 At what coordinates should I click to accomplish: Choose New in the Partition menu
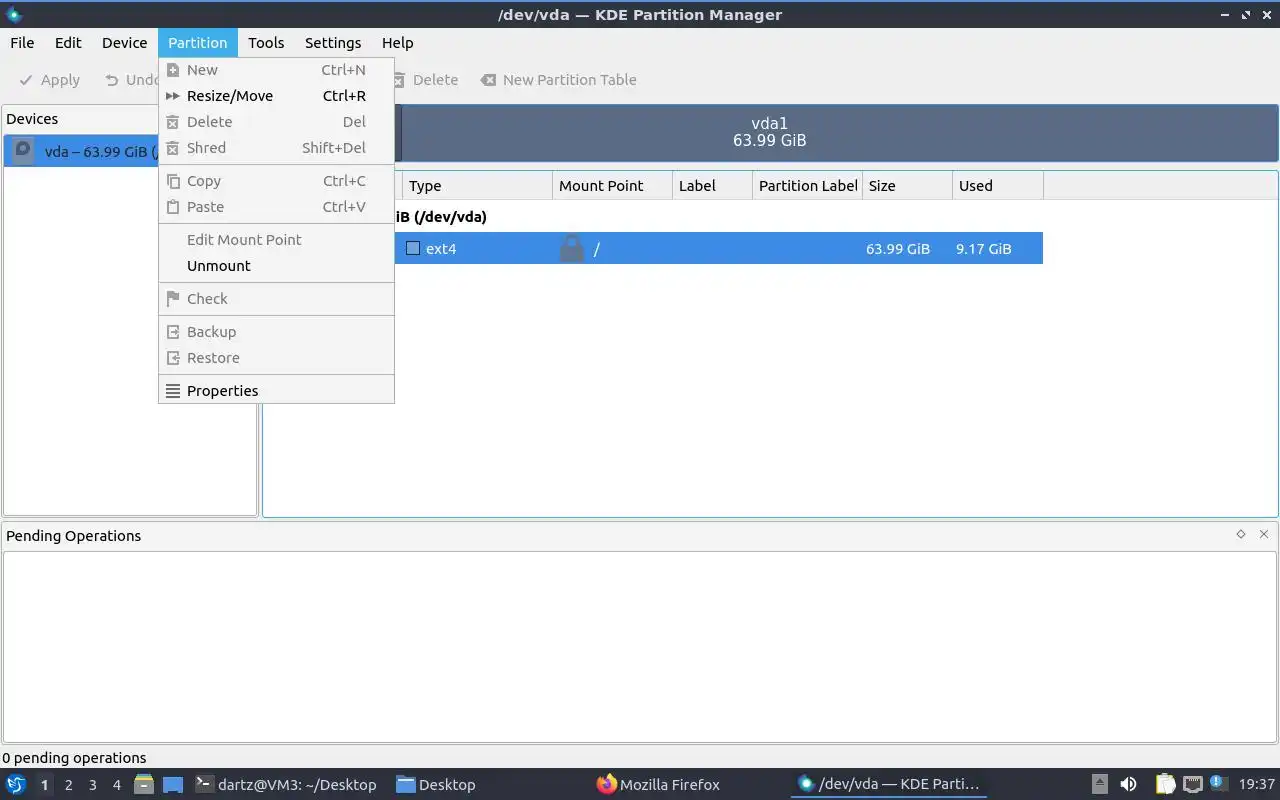pyautogui.click(x=276, y=70)
